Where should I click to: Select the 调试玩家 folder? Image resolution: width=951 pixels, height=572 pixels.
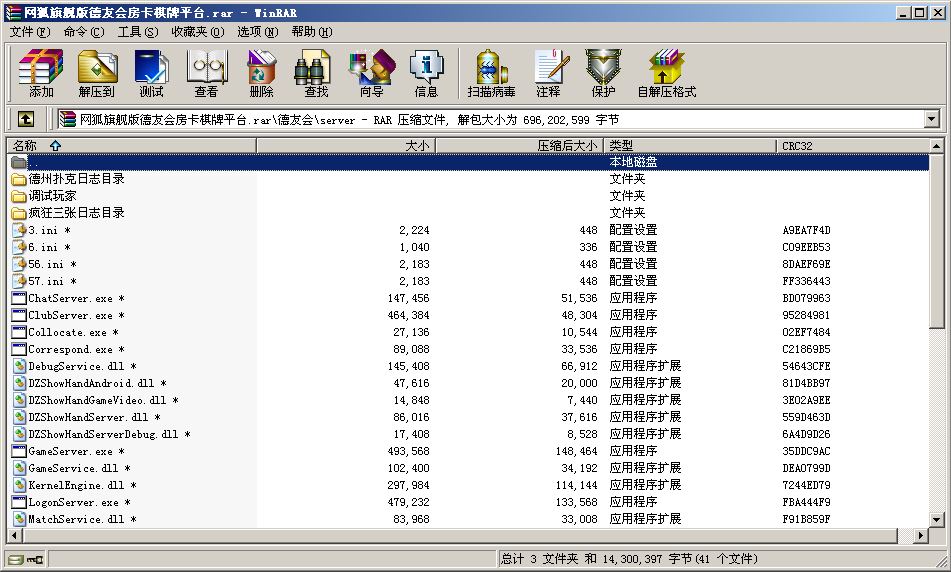pyautogui.click(x=52, y=196)
